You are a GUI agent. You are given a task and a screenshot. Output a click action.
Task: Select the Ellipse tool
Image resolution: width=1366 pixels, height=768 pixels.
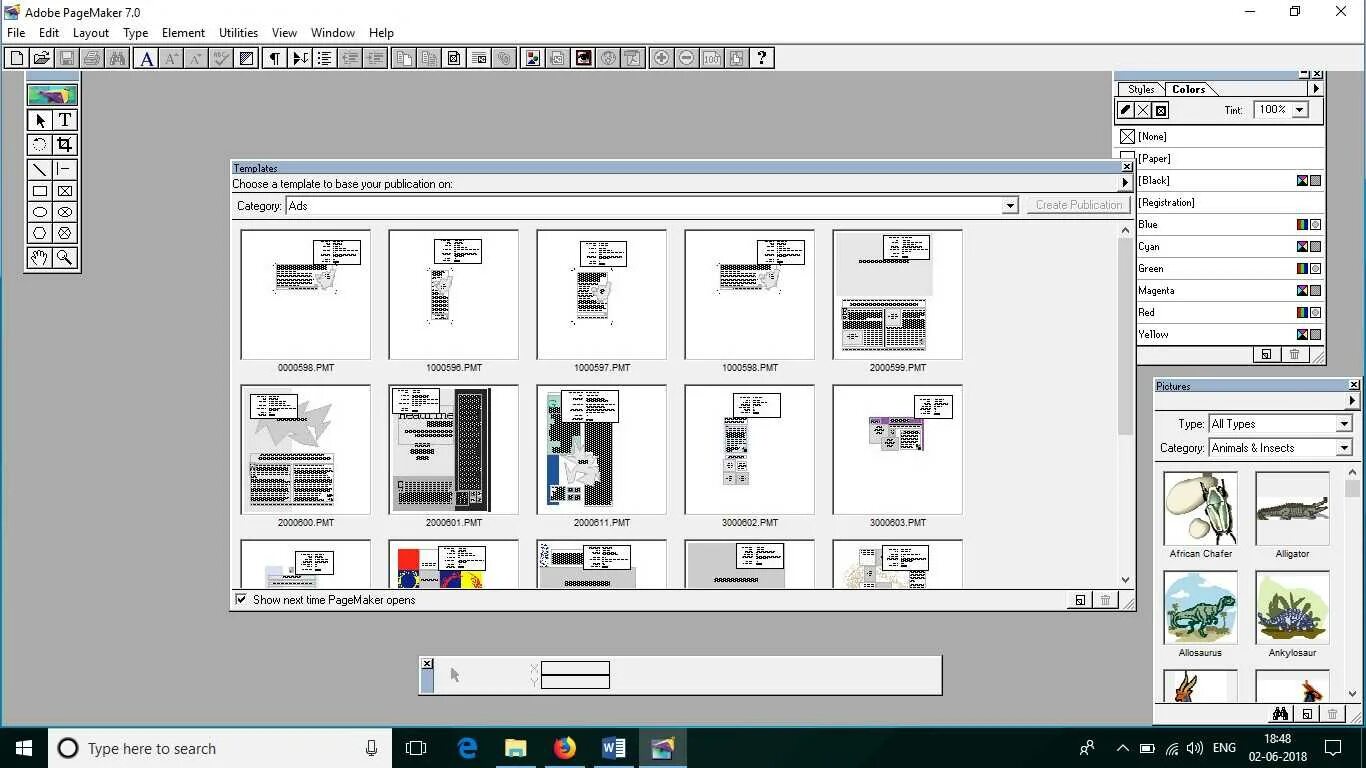[38, 211]
